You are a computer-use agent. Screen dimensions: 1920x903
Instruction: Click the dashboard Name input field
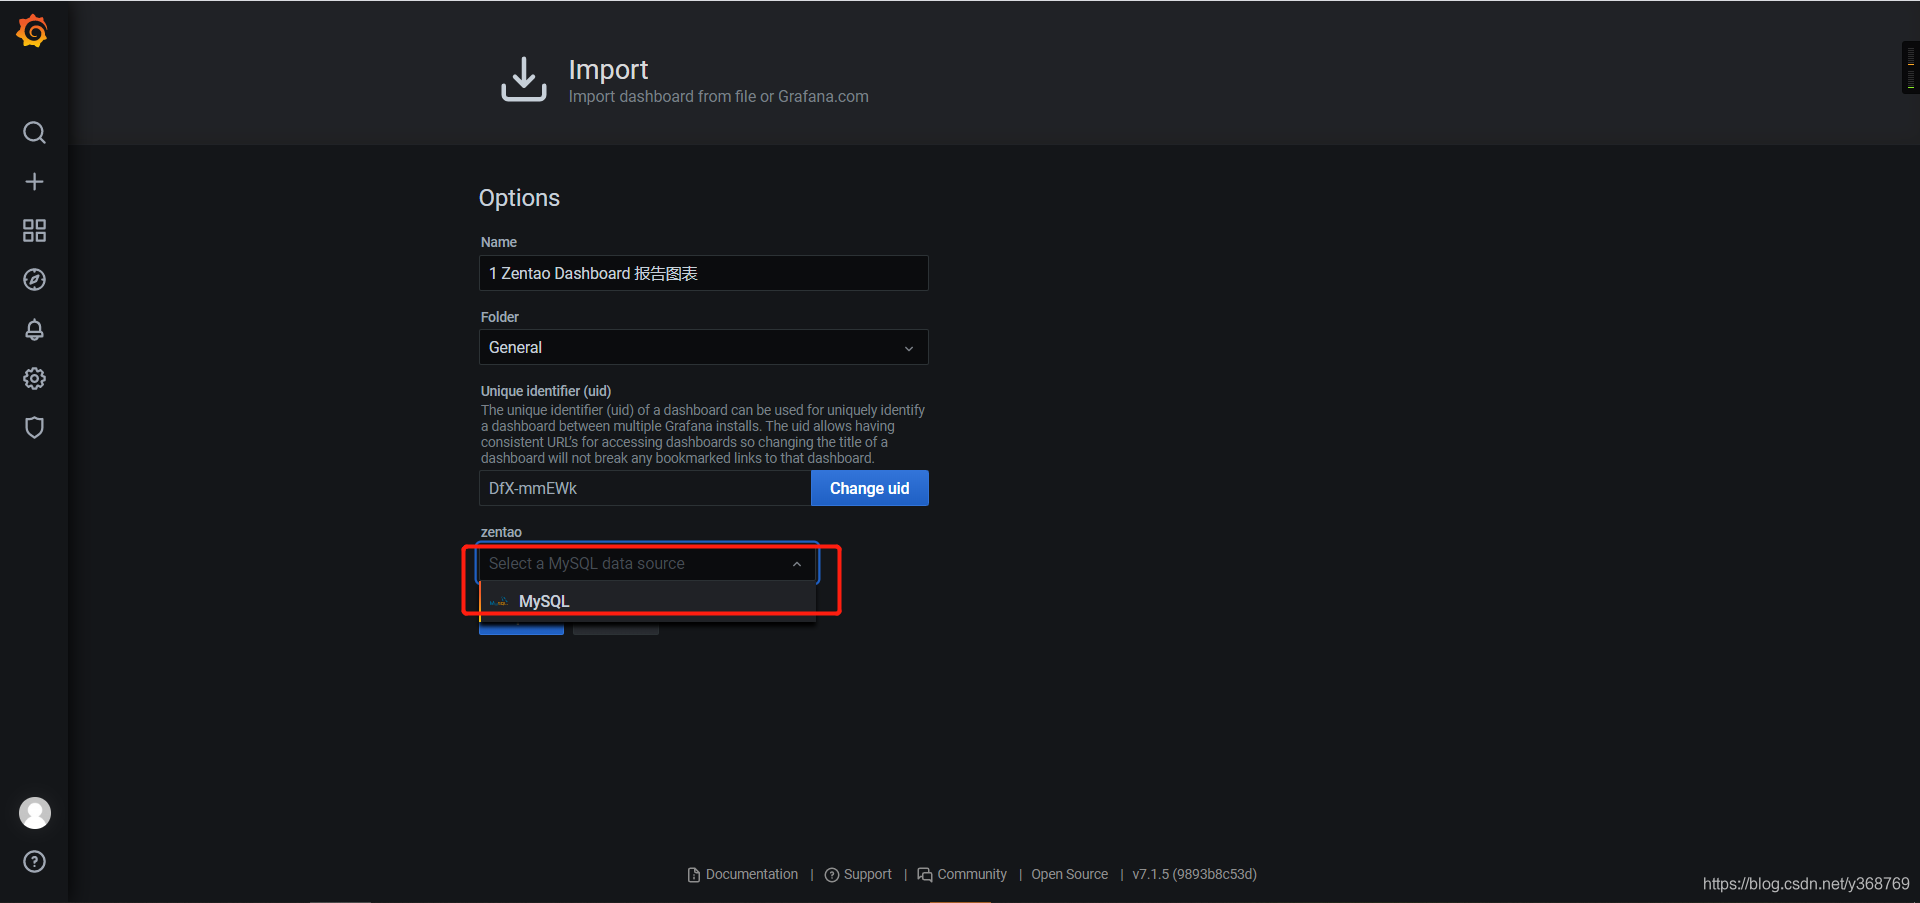coord(704,273)
